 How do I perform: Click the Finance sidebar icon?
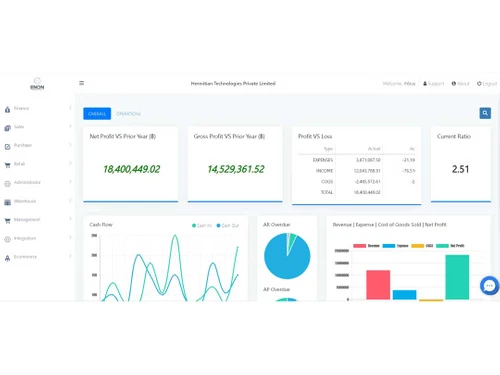pos(7,109)
